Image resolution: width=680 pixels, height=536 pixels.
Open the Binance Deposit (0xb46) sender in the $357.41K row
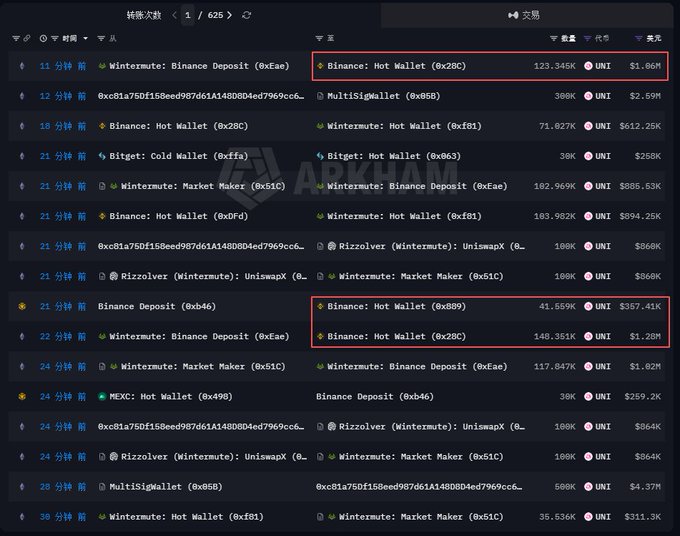coord(157,306)
